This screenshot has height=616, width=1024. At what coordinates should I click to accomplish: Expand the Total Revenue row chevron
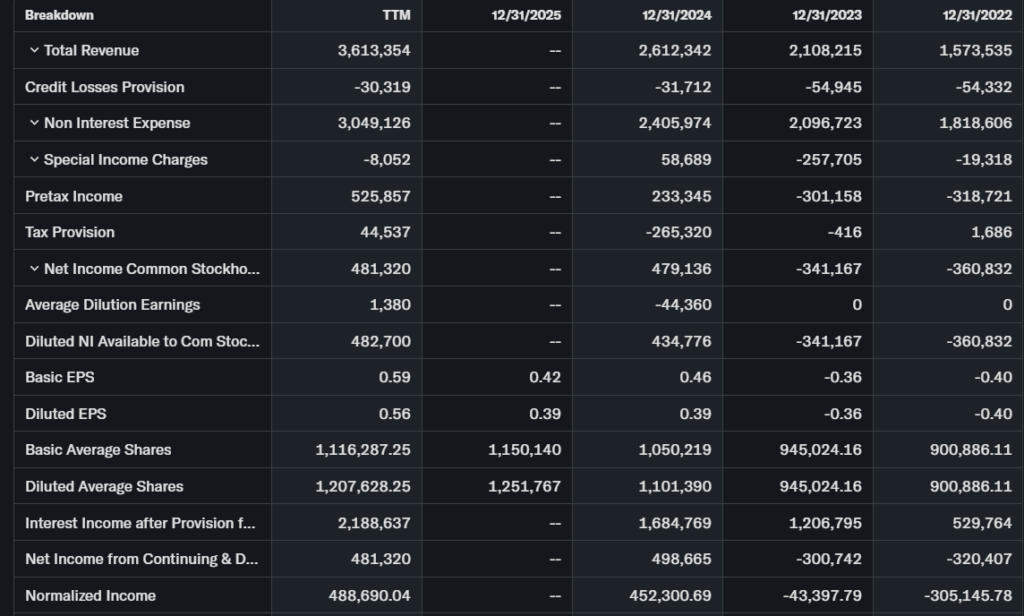(34, 51)
